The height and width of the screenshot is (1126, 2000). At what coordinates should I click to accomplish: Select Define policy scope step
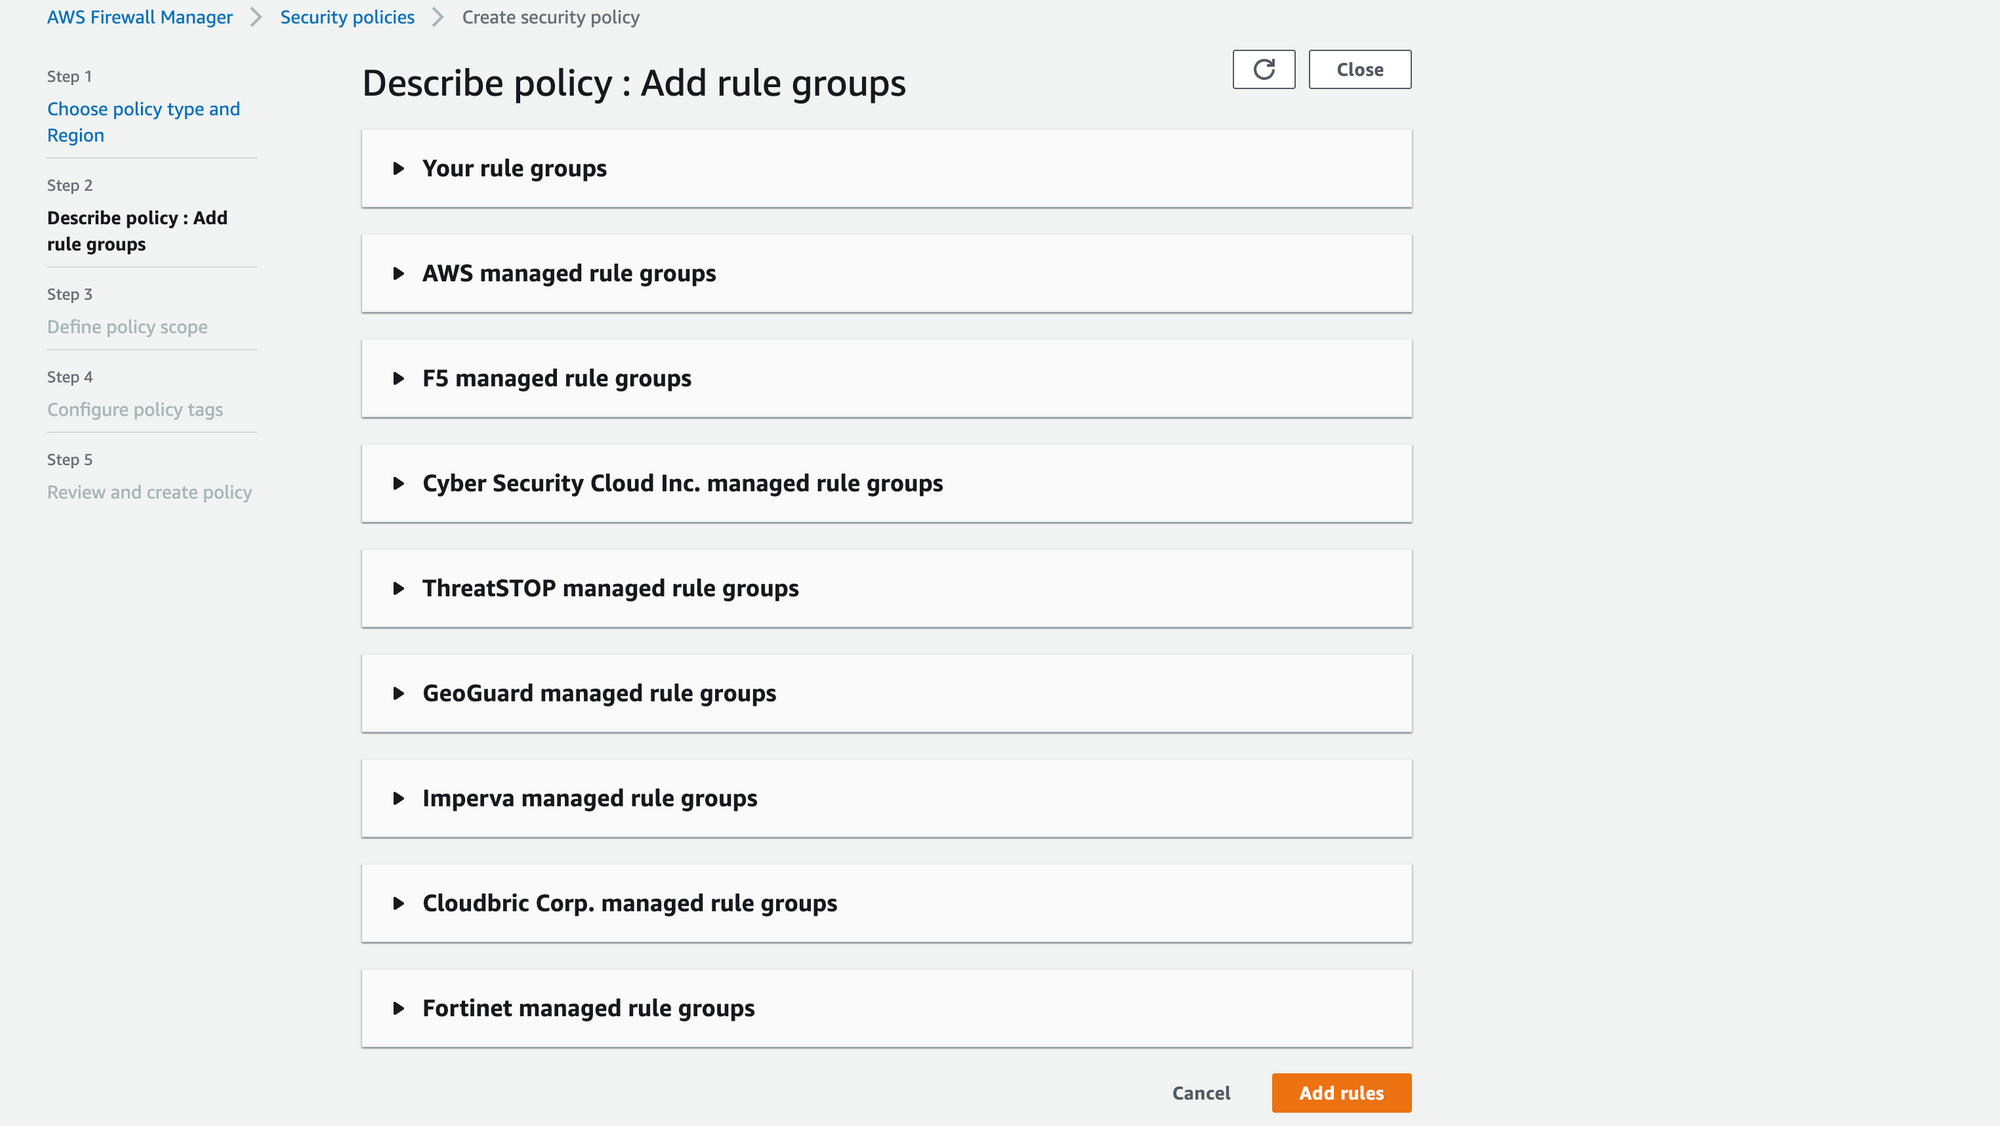[127, 327]
